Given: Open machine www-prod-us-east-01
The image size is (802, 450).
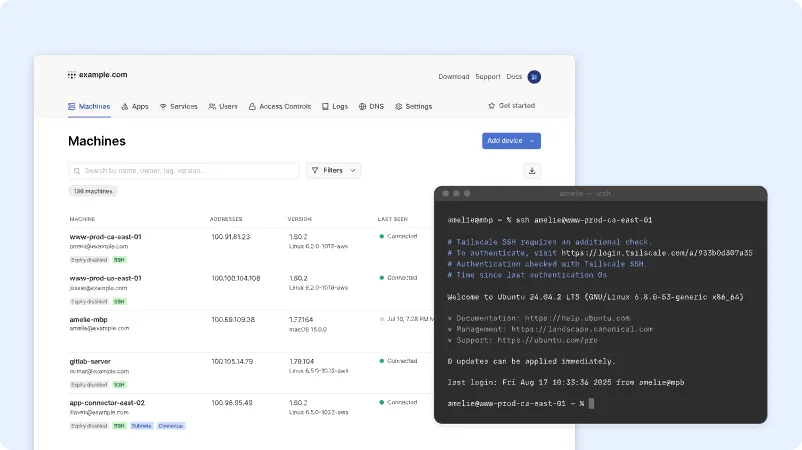Looking at the screenshot, I should [105, 278].
